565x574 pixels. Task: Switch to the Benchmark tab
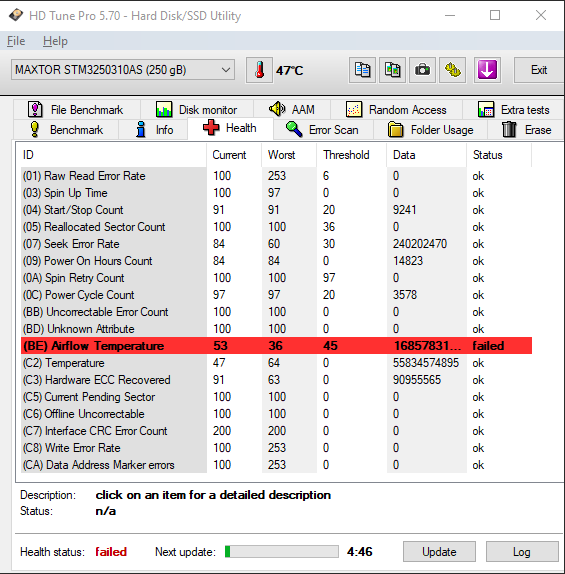(66, 130)
